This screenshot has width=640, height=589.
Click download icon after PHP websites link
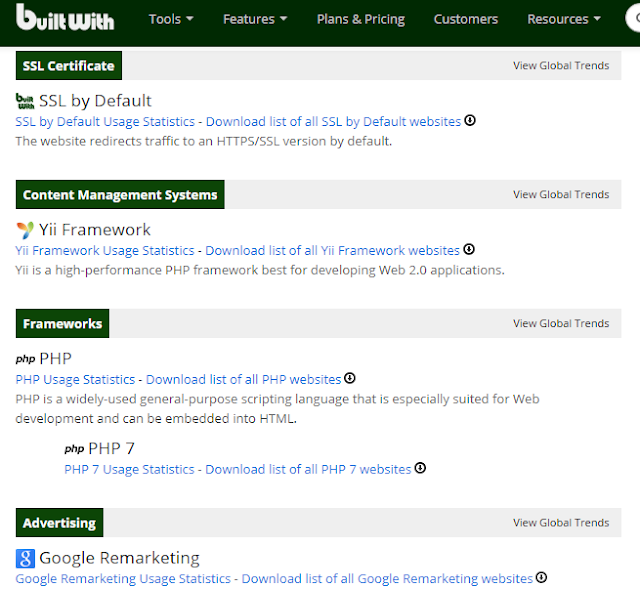[350, 378]
